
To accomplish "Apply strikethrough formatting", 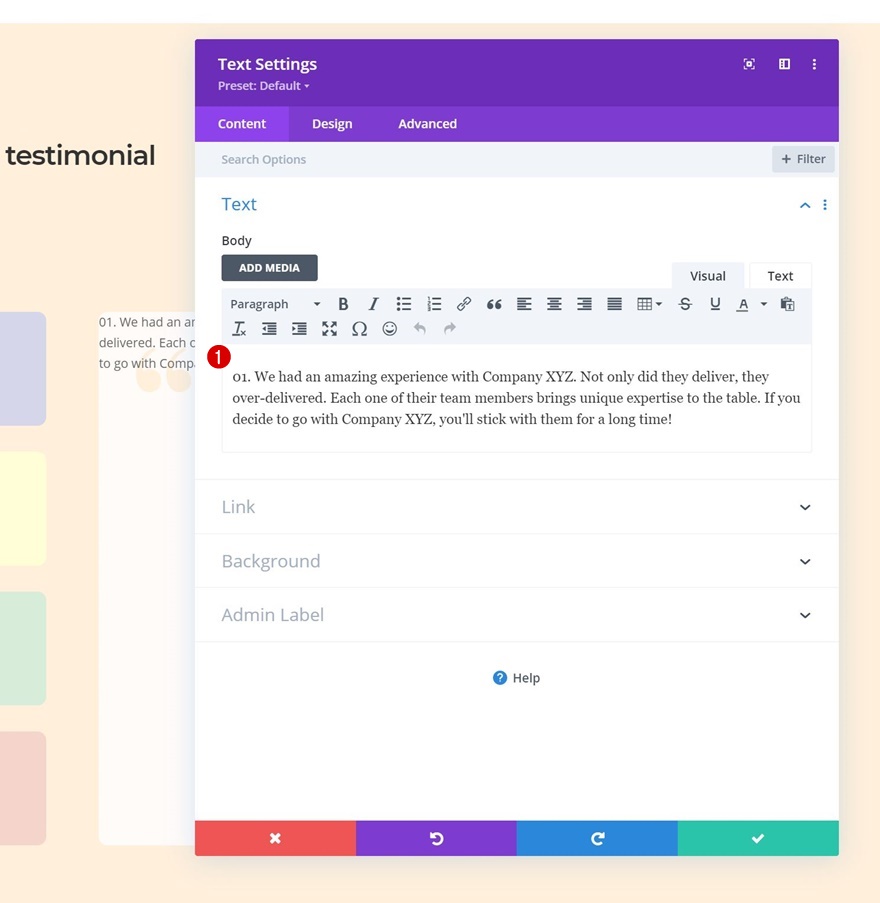I will pyautogui.click(x=685, y=304).
